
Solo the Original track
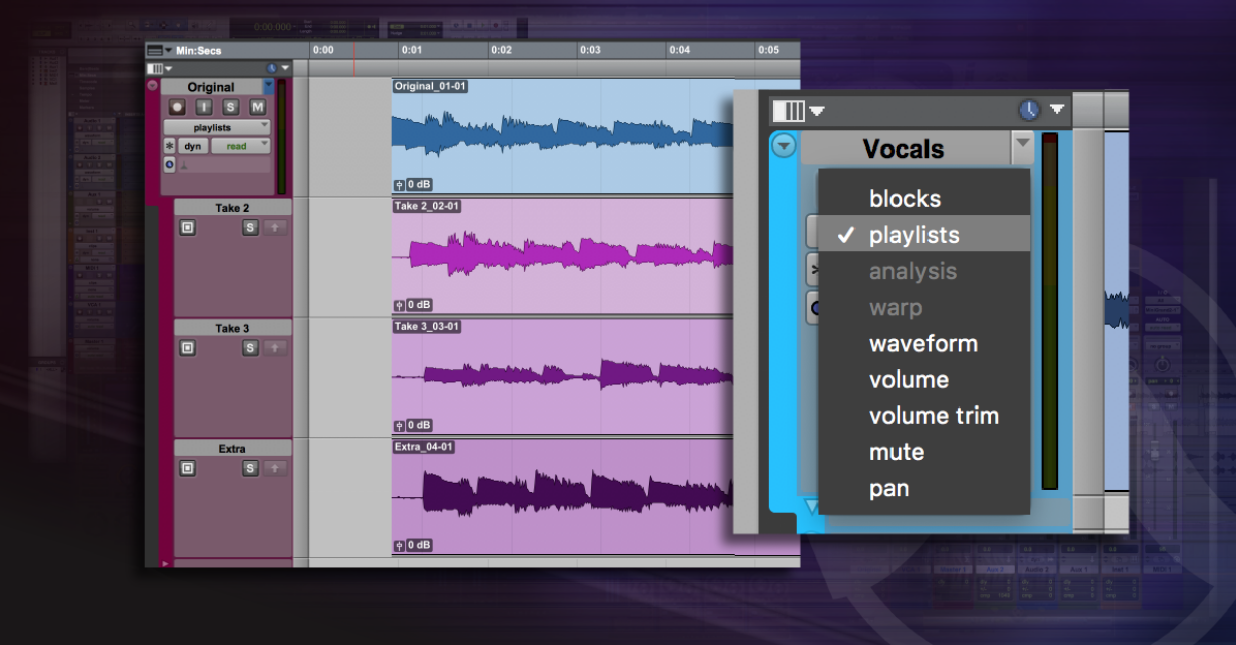coord(231,107)
